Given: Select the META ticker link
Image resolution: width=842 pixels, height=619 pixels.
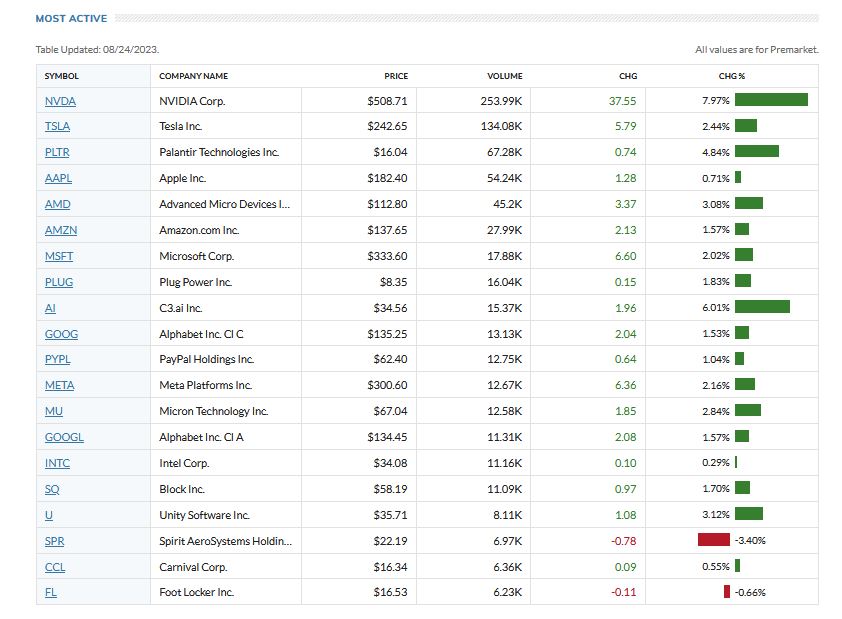Looking at the screenshot, I should [x=60, y=386].
